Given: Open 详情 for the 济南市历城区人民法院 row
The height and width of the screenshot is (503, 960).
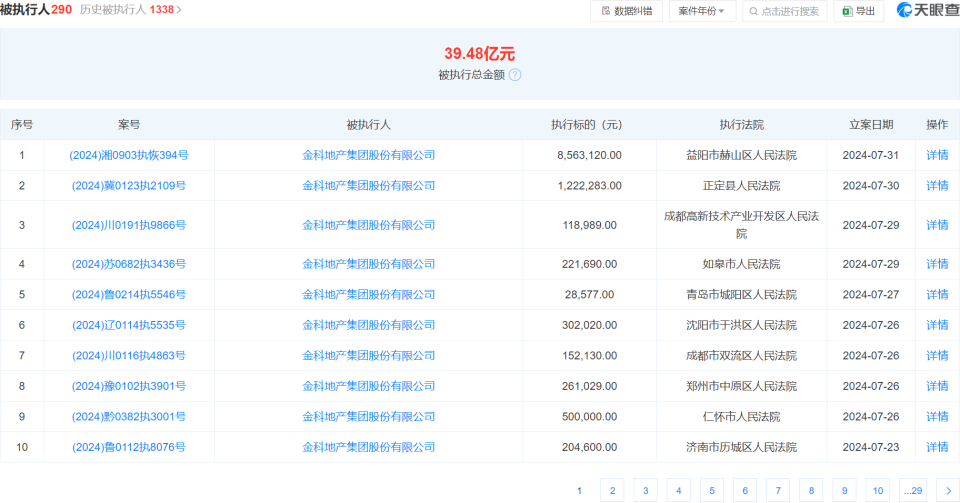Looking at the screenshot, I should tap(937, 448).
